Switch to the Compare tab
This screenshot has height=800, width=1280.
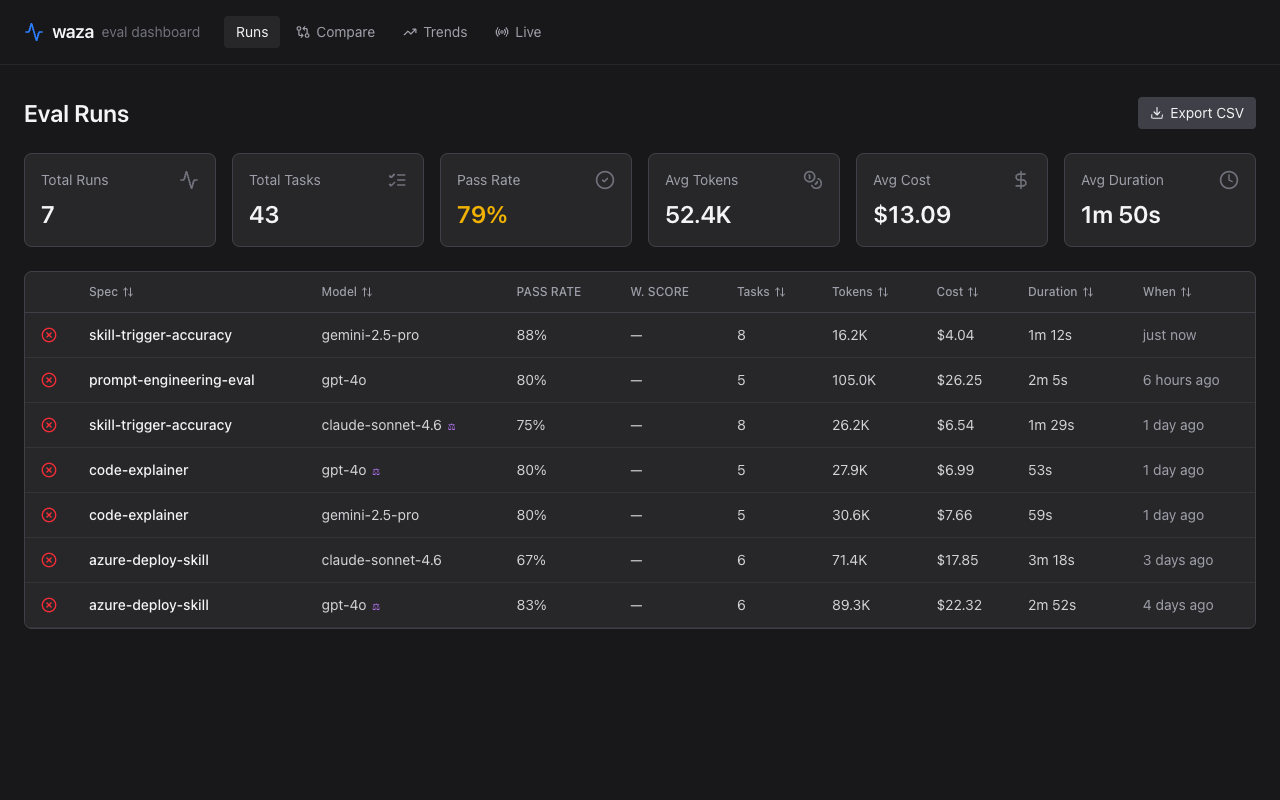[x=336, y=32]
